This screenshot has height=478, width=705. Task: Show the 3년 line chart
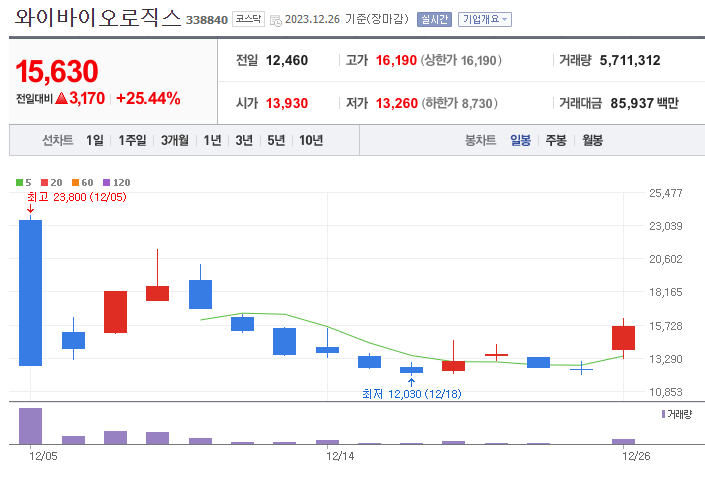(x=244, y=140)
